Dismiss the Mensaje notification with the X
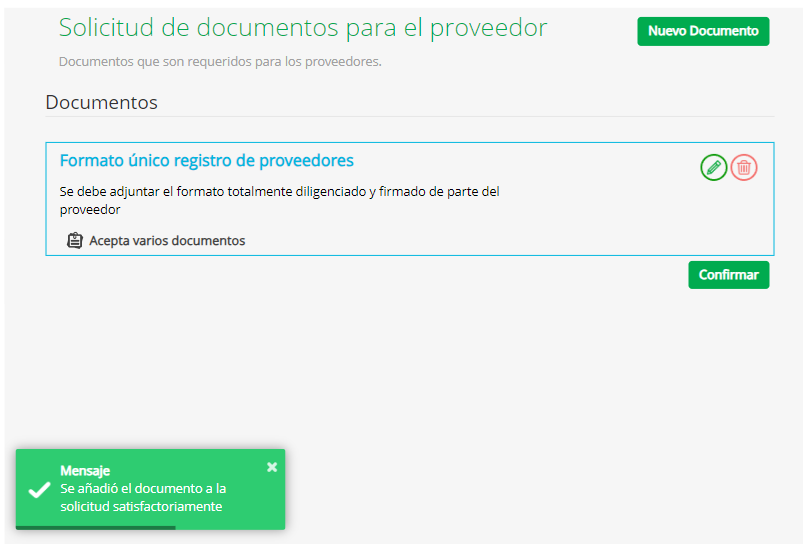The image size is (803, 544). (x=272, y=467)
